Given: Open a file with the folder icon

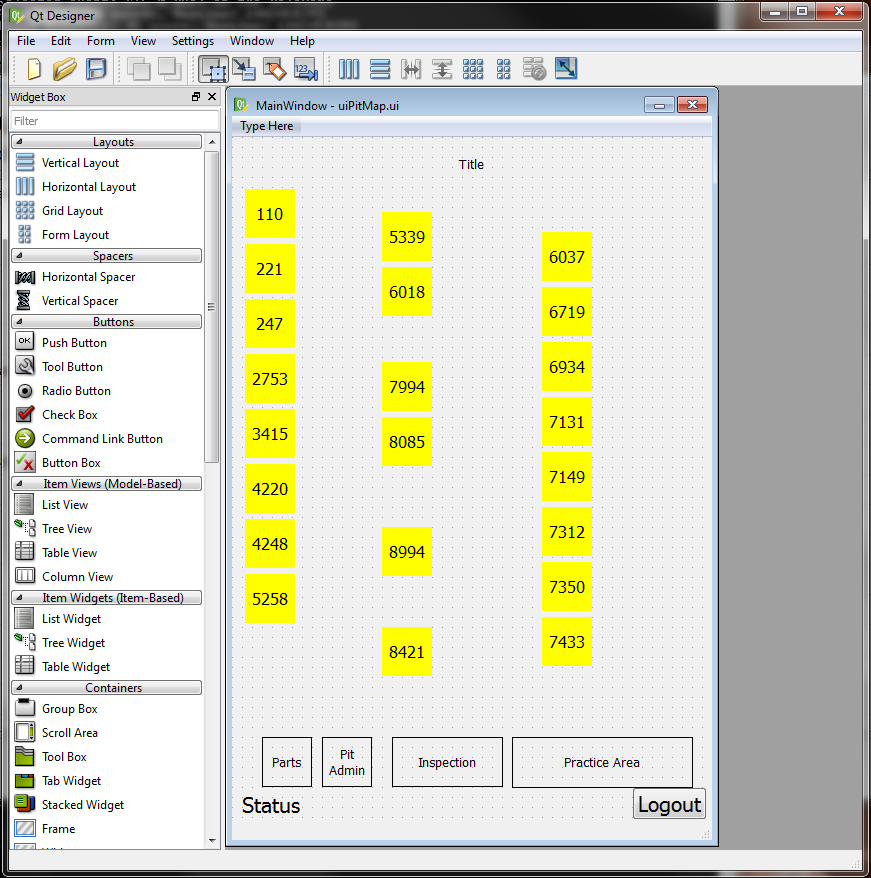Looking at the screenshot, I should (65, 69).
